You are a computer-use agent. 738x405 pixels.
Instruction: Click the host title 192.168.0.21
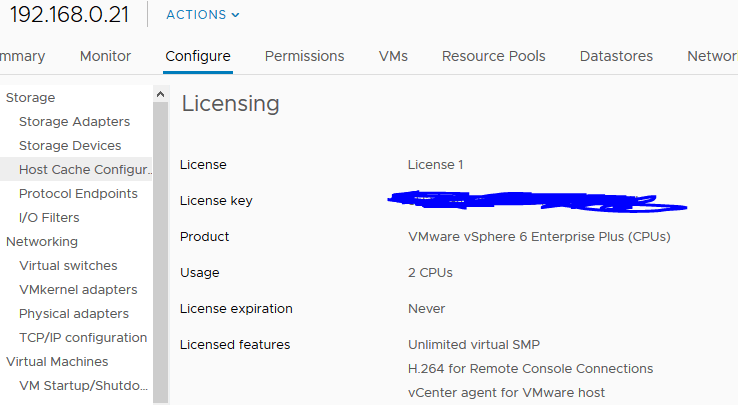pyautogui.click(x=69, y=15)
